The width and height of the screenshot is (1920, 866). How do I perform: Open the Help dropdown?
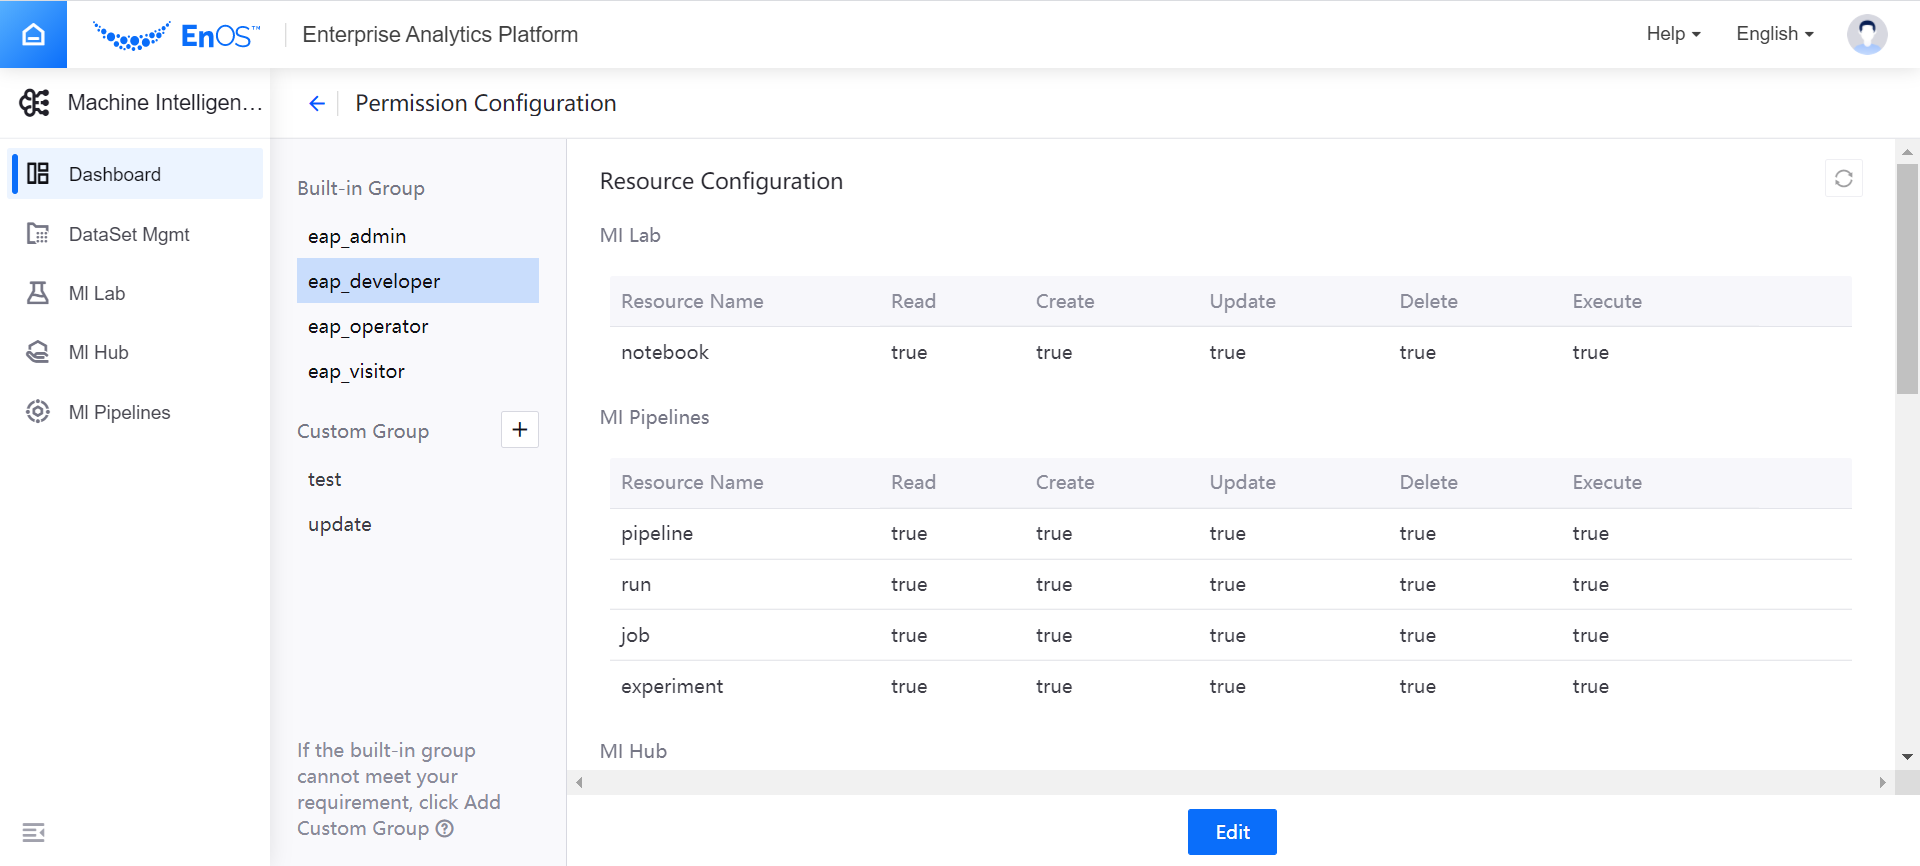coord(1673,34)
